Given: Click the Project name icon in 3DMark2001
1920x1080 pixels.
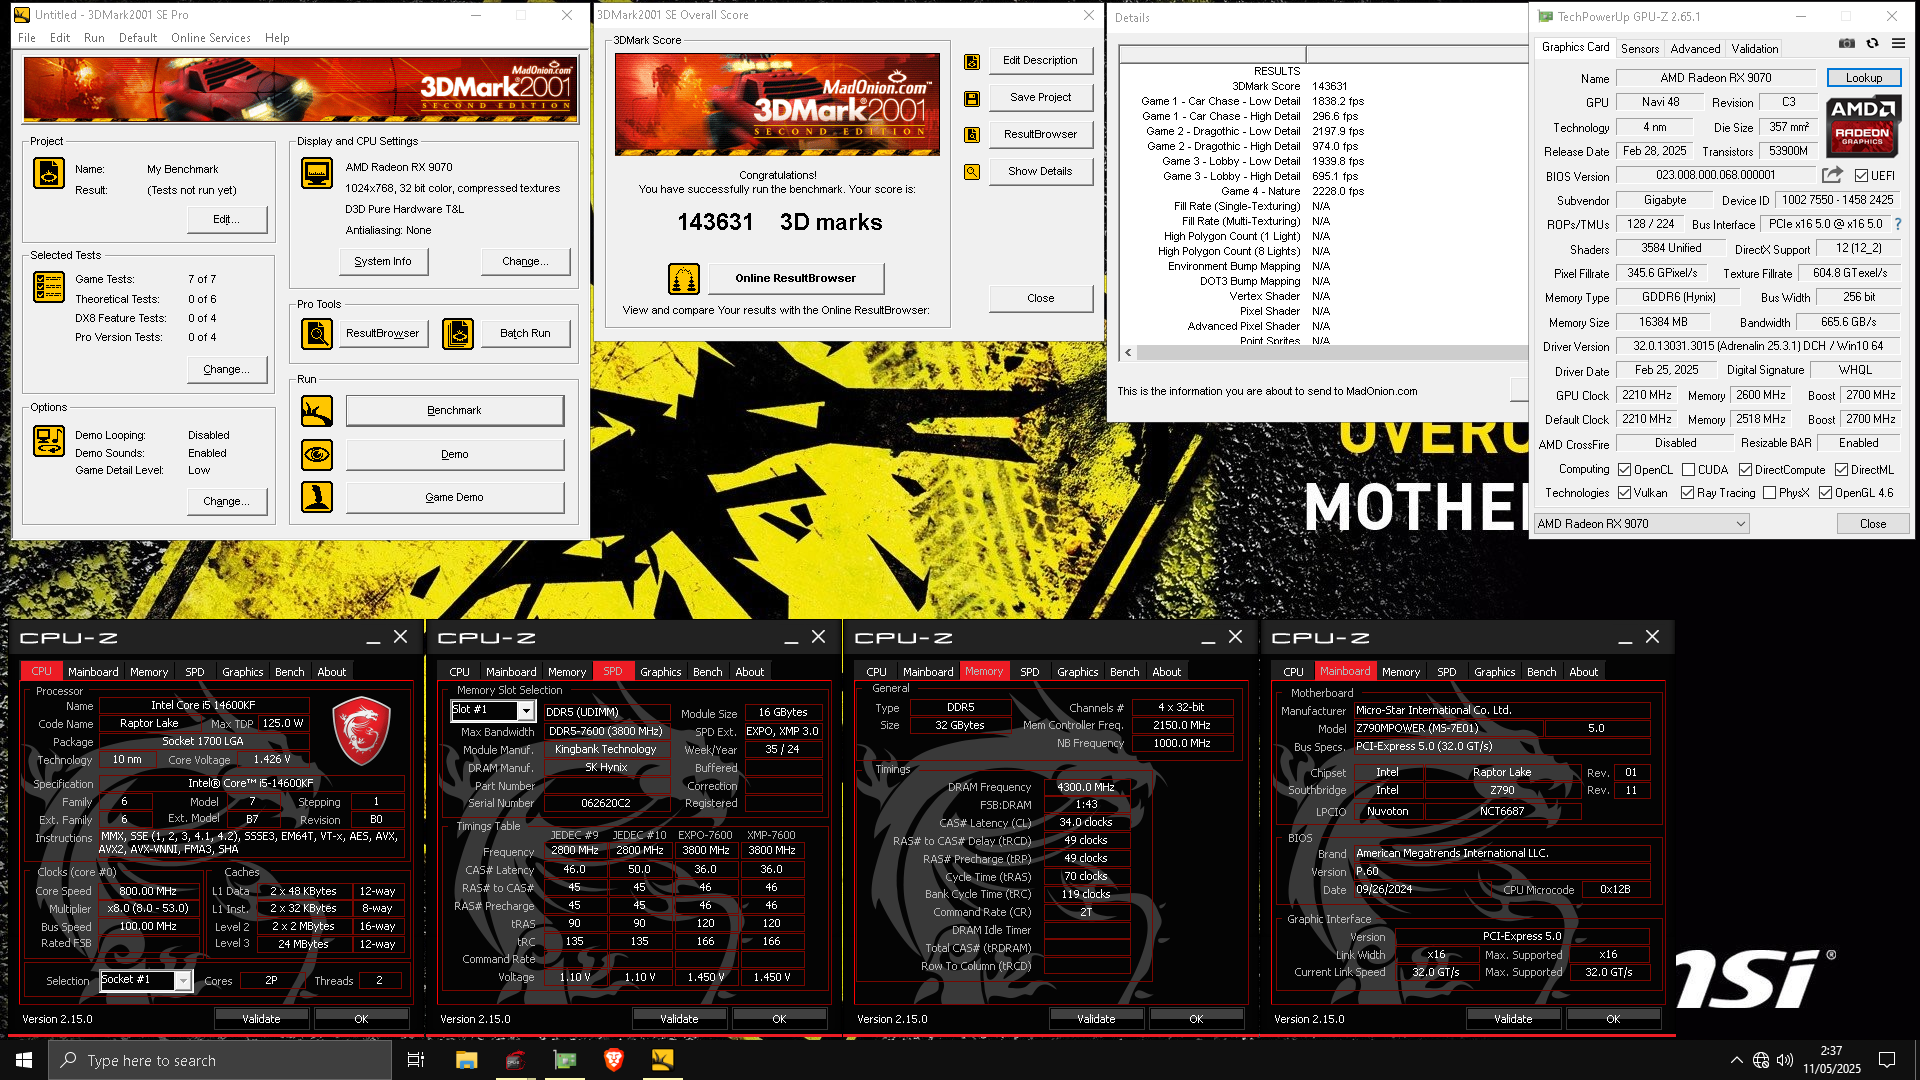Looking at the screenshot, I should click(49, 173).
